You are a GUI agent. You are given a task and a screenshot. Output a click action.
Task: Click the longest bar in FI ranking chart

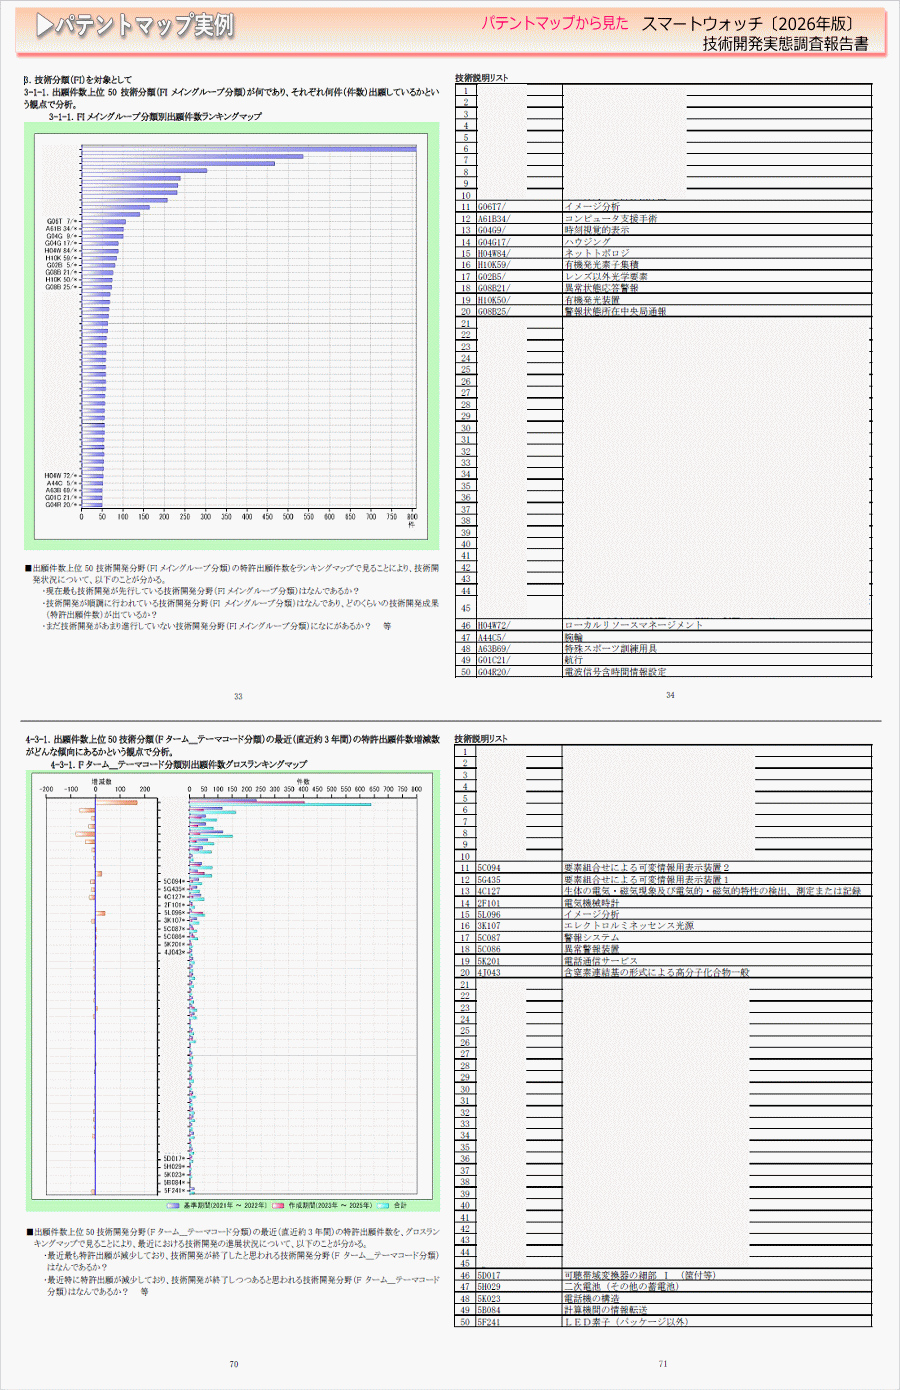click(248, 149)
